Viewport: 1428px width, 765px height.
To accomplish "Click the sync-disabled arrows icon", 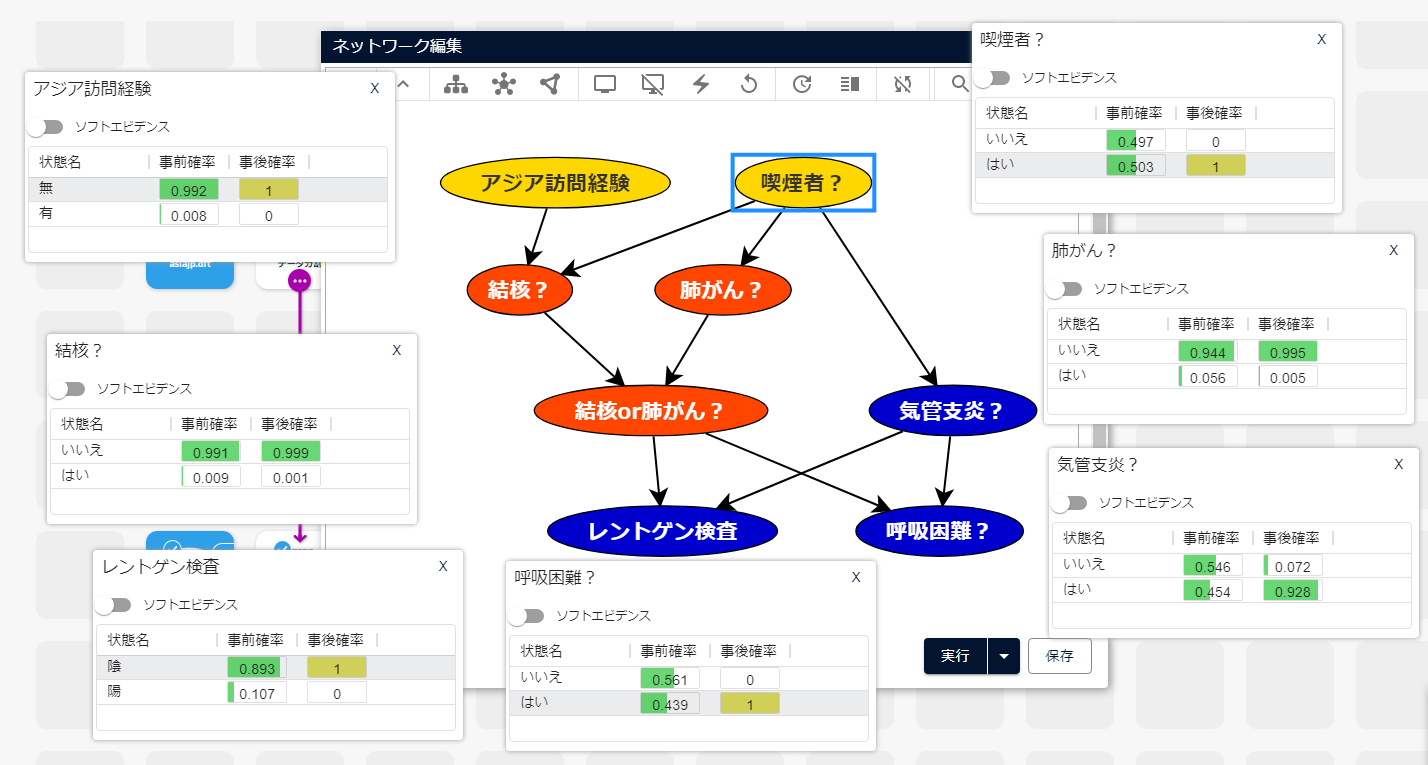I will (904, 85).
